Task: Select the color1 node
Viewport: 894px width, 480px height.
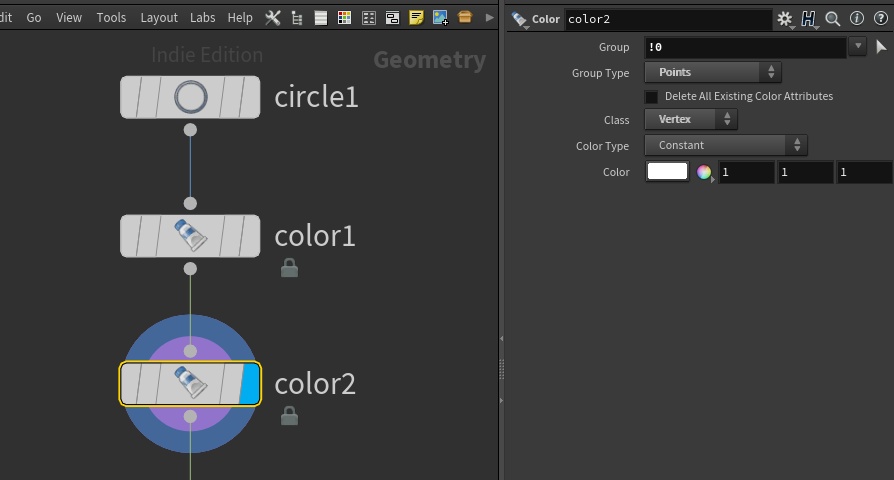Action: (x=190, y=236)
